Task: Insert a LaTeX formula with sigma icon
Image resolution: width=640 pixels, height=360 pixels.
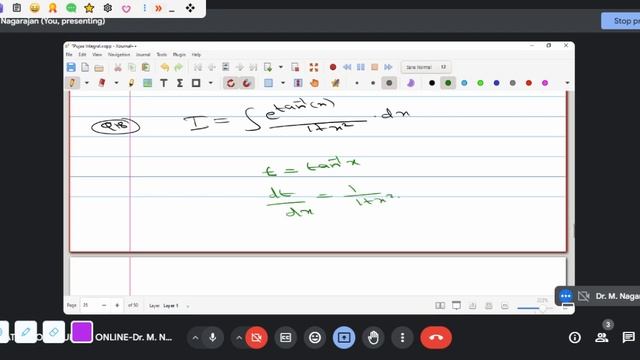Action: click(180, 83)
